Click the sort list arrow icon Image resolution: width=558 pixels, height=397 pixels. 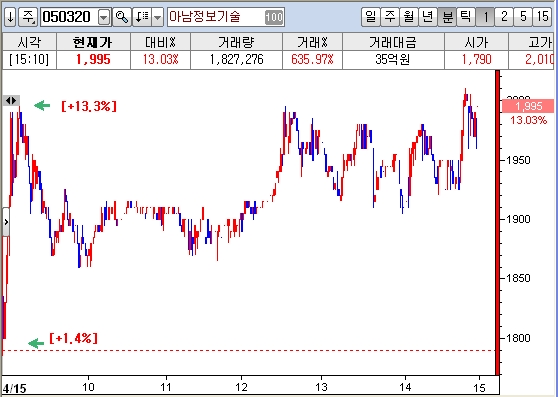click(x=142, y=17)
